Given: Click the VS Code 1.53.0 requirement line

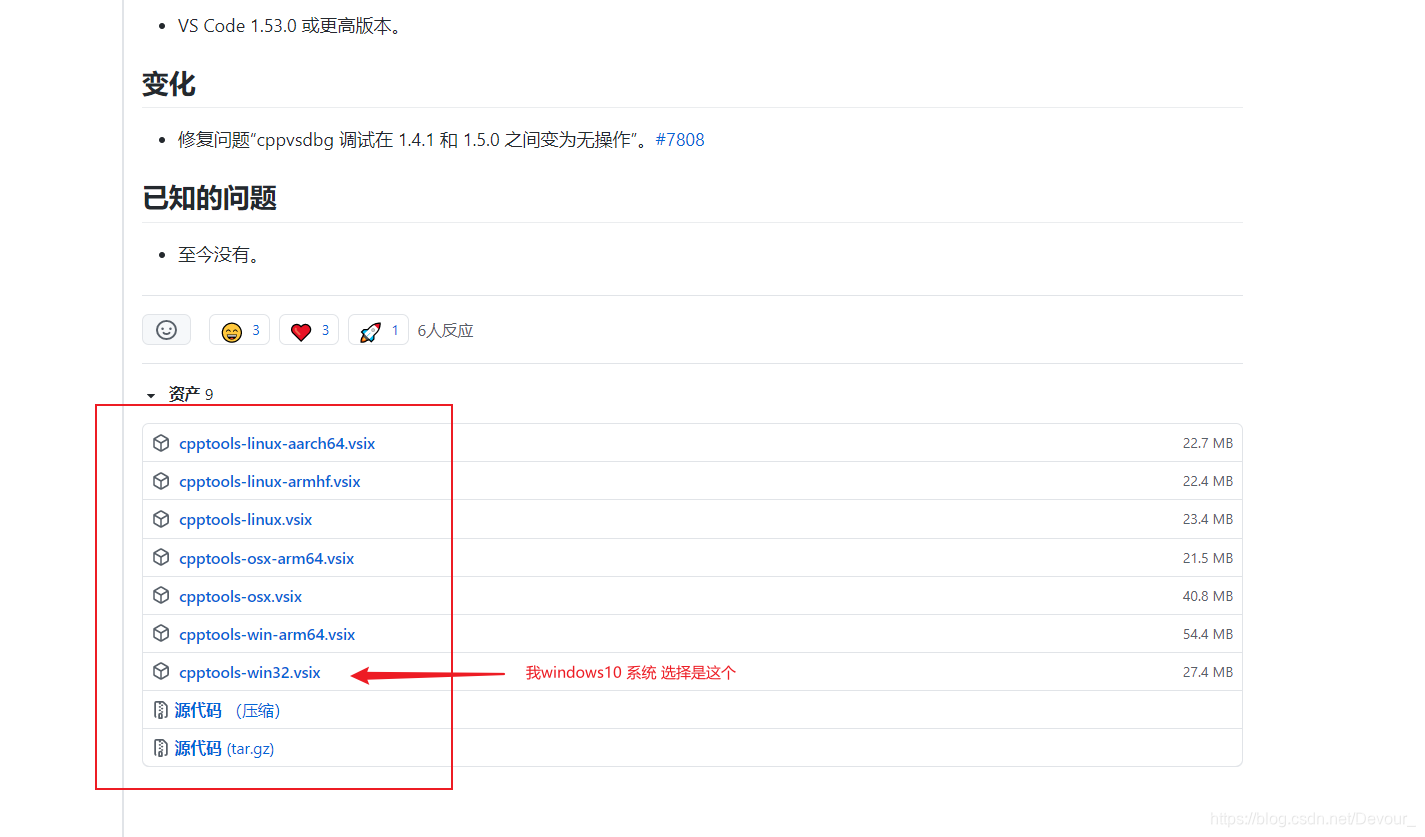Looking at the screenshot, I should [292, 26].
